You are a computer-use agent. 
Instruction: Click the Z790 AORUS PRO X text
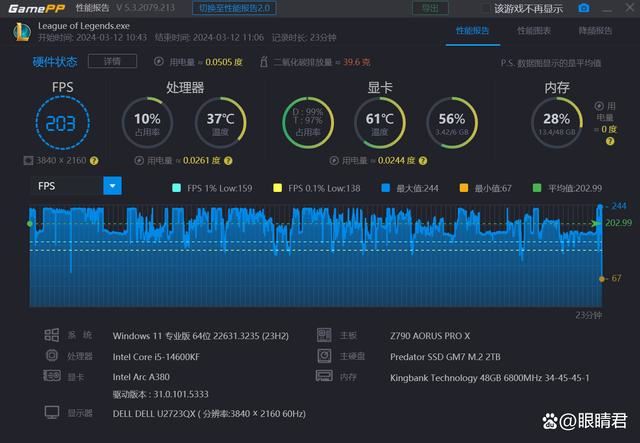430,336
